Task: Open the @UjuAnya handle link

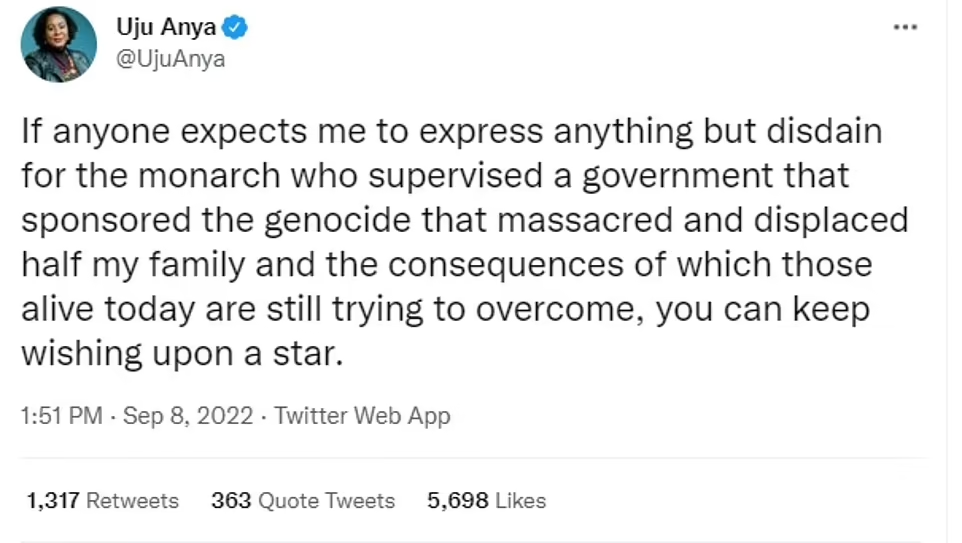Action: coord(172,58)
